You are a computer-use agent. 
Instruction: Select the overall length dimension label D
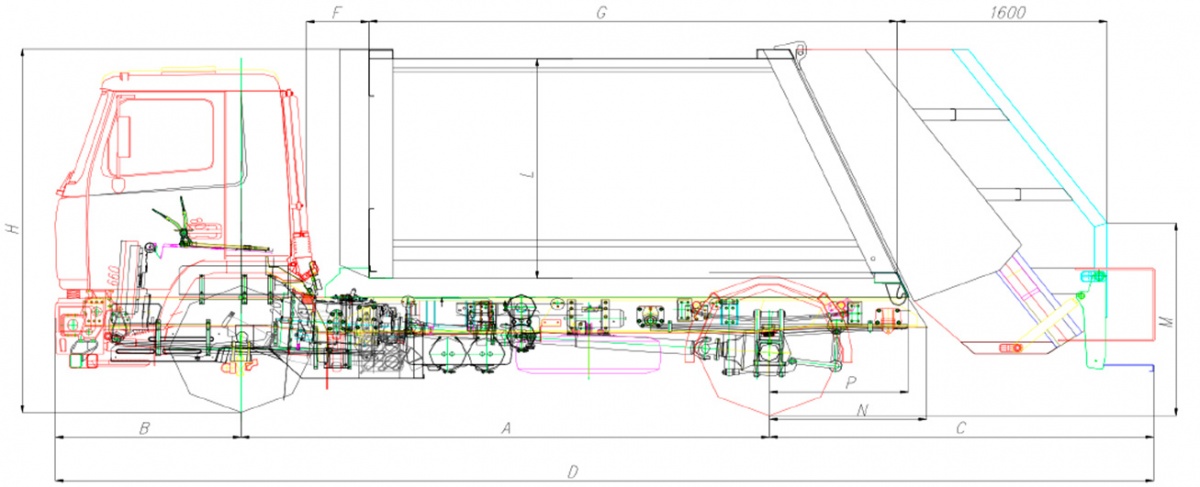click(x=571, y=470)
